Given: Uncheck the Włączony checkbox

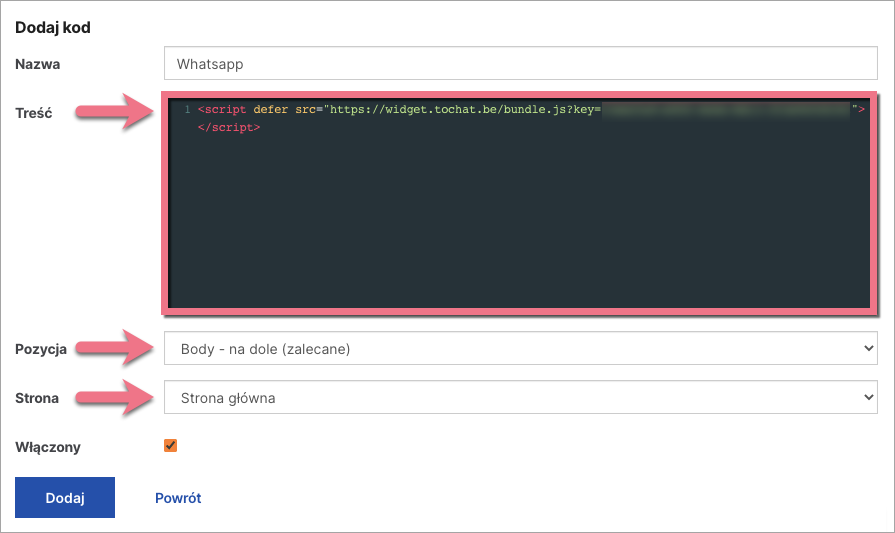Looking at the screenshot, I should (170, 446).
